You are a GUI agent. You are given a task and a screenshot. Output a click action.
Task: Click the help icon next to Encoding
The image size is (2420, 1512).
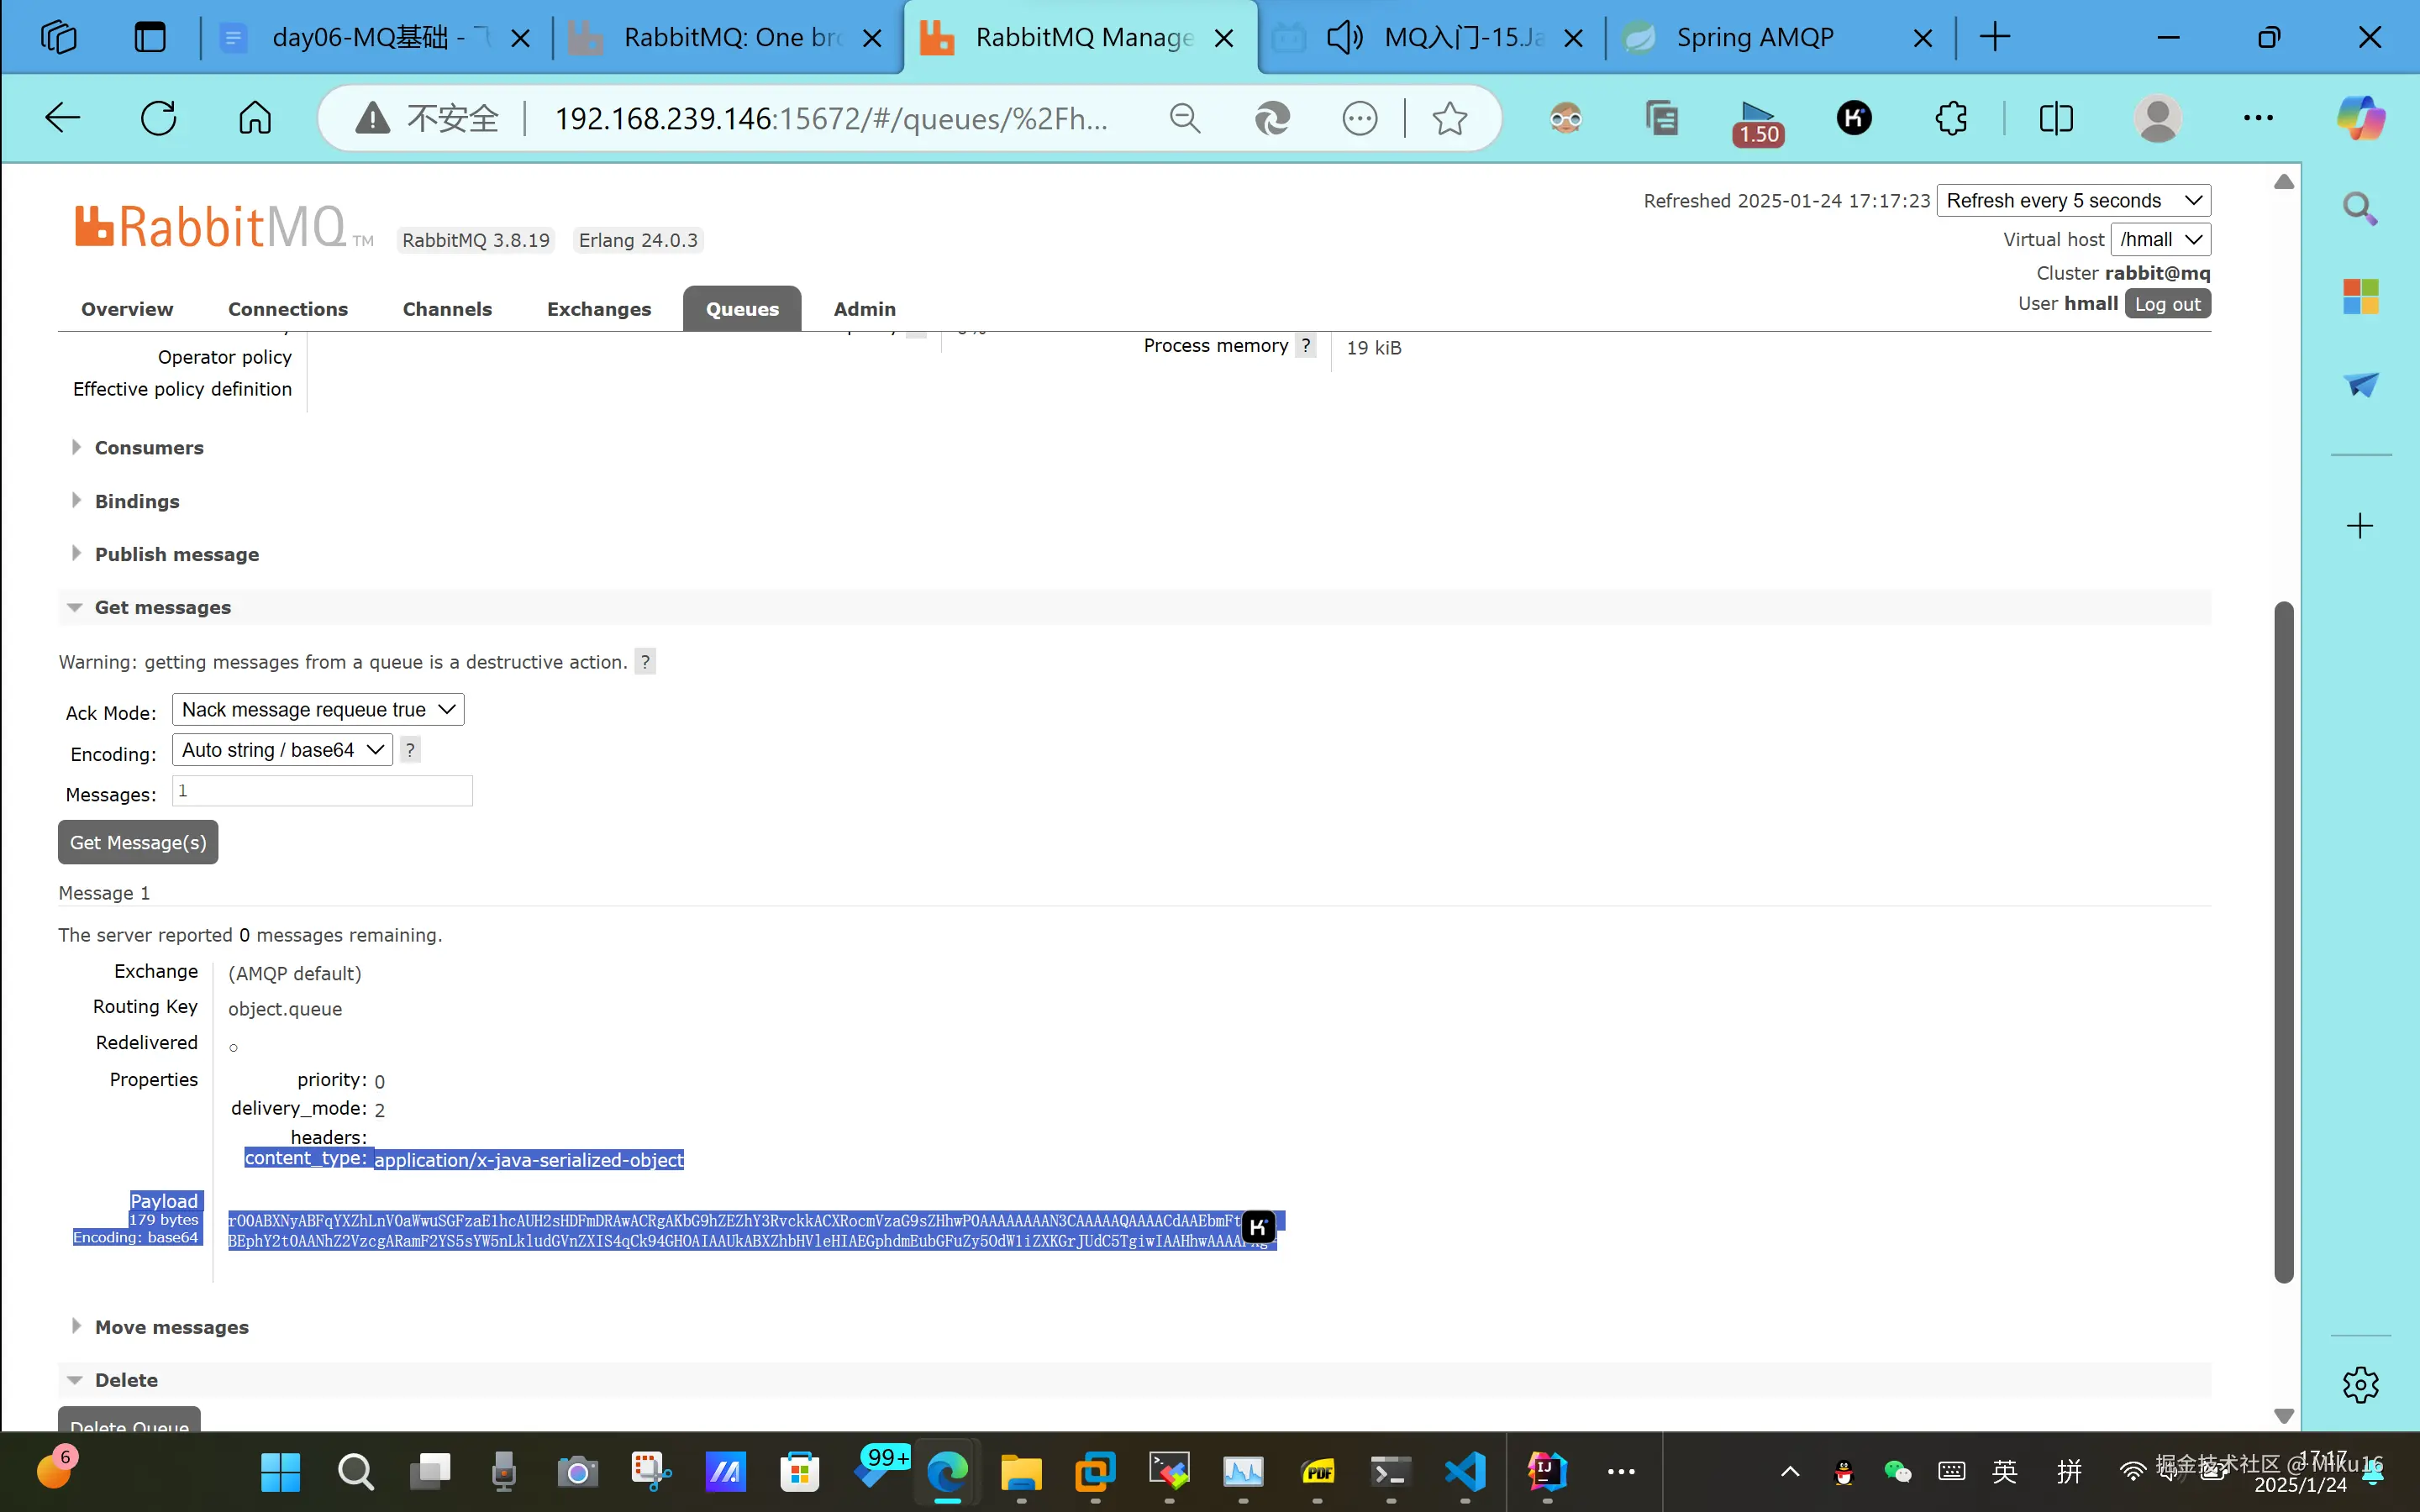click(x=410, y=750)
